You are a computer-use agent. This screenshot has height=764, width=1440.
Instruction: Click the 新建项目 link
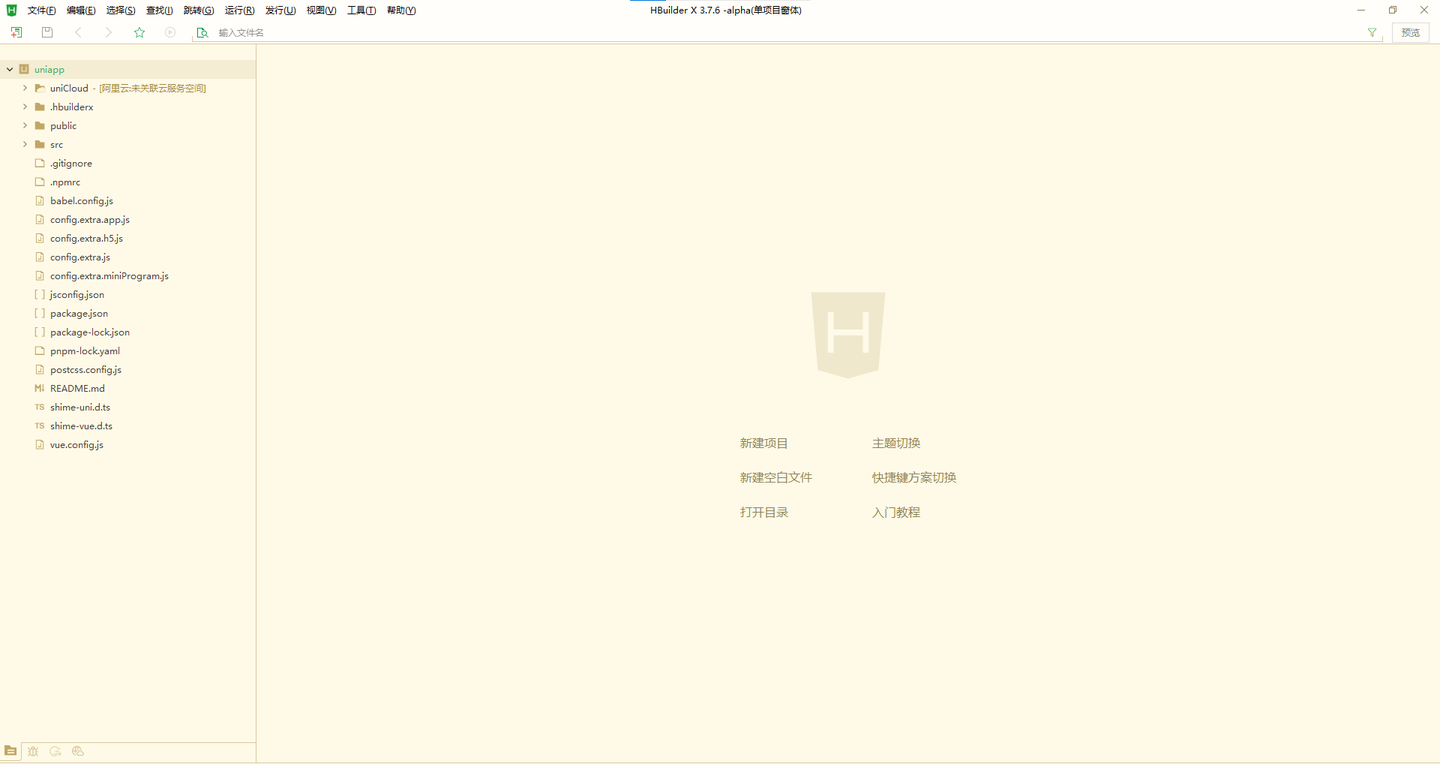tap(763, 443)
